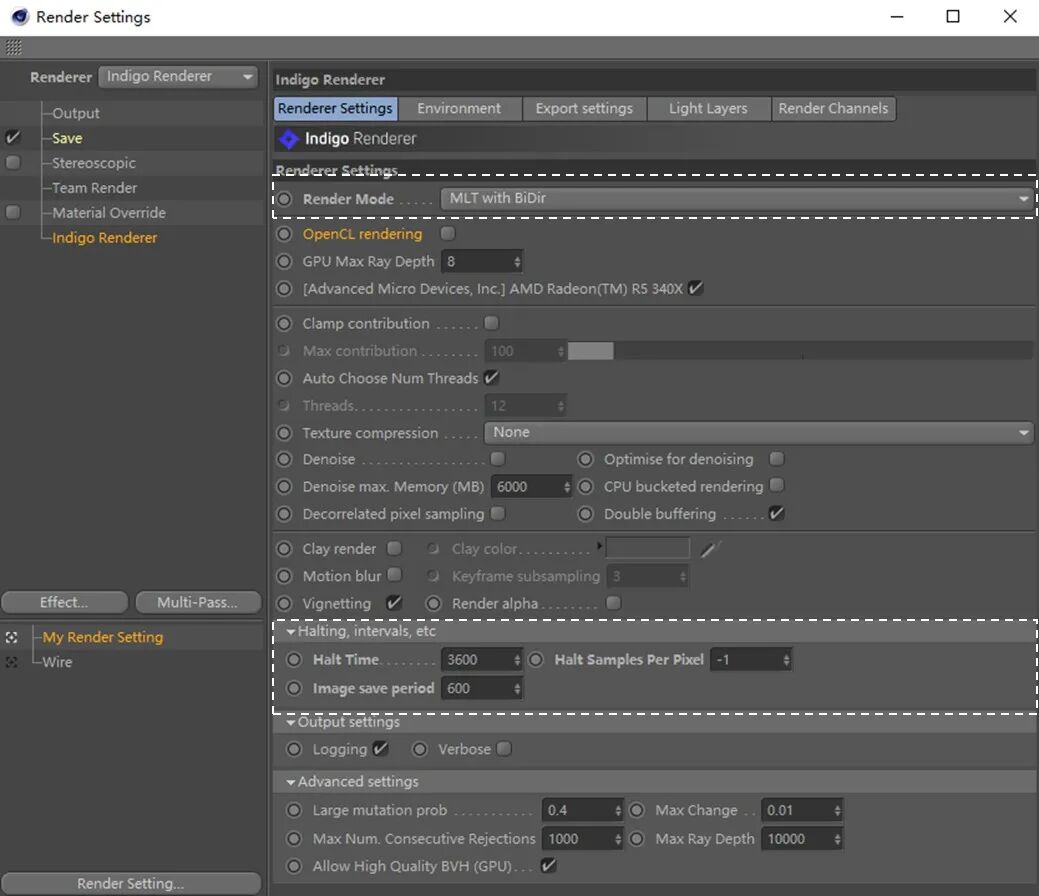Collapse the Halting, intervals, etc section

(291, 632)
